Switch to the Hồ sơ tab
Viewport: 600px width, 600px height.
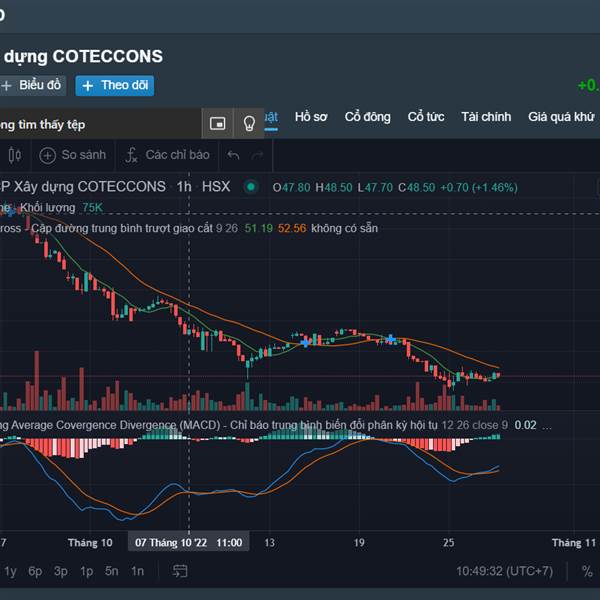(x=311, y=117)
